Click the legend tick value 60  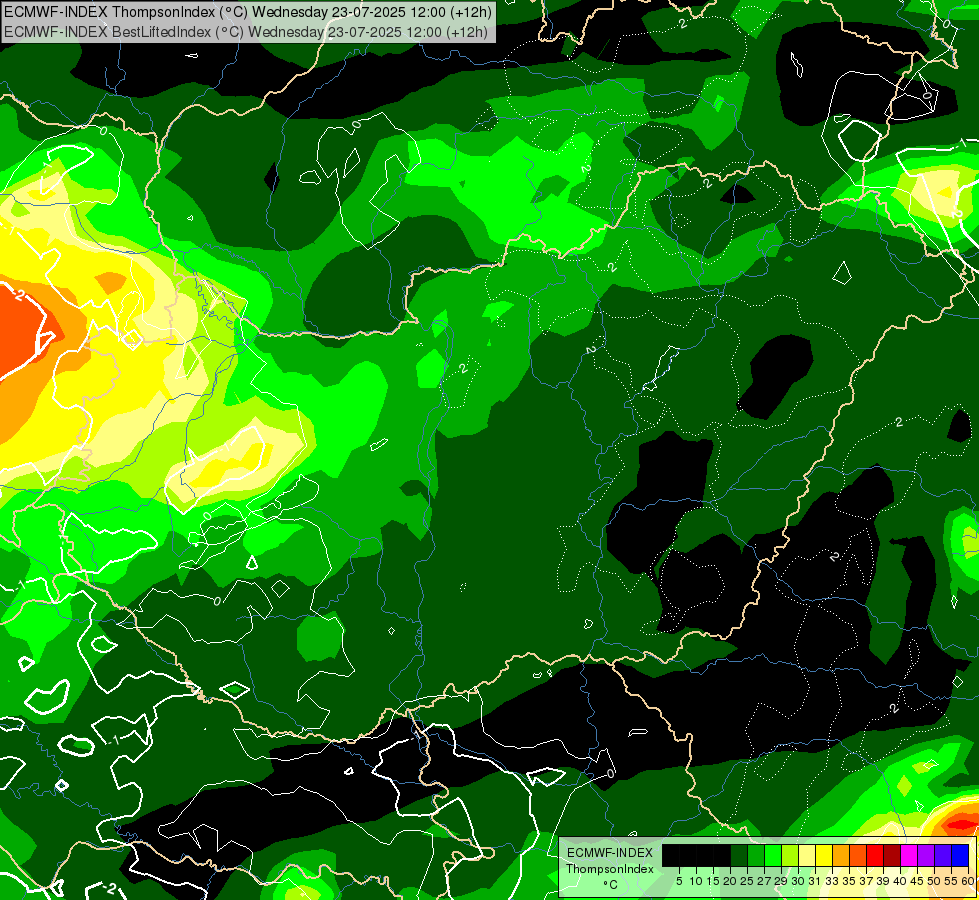[968, 881]
